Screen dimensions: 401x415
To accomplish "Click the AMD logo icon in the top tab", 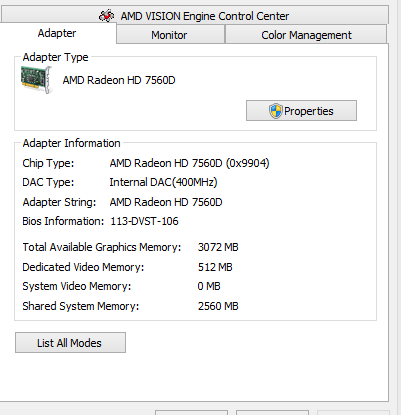I will coord(107,16).
